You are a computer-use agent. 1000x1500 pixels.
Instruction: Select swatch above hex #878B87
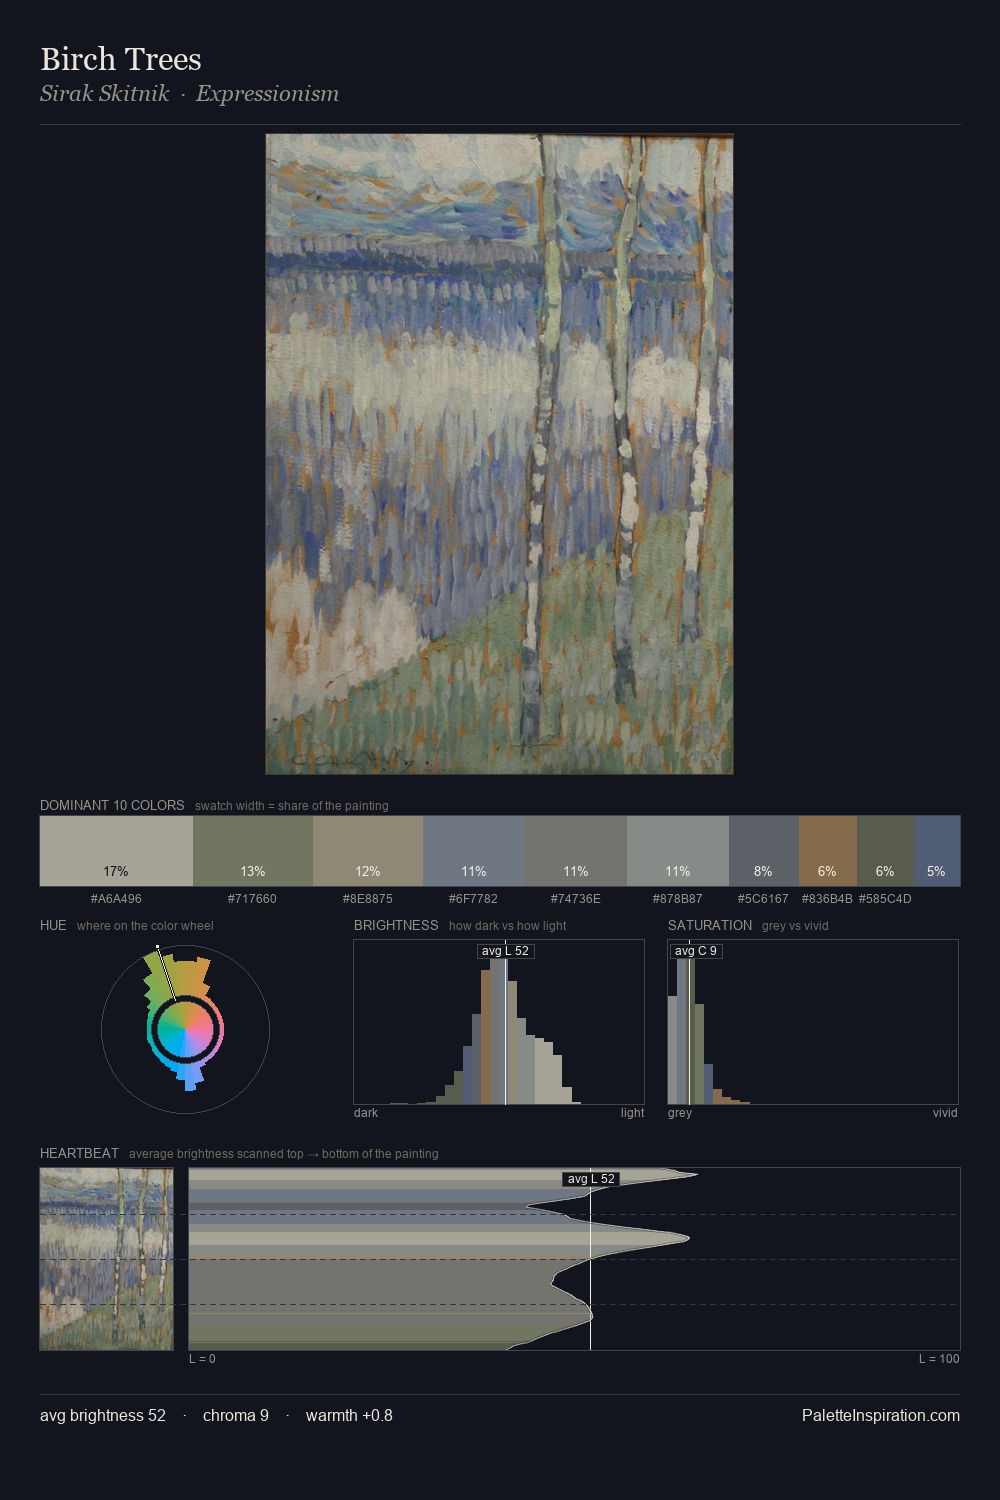[x=678, y=851]
